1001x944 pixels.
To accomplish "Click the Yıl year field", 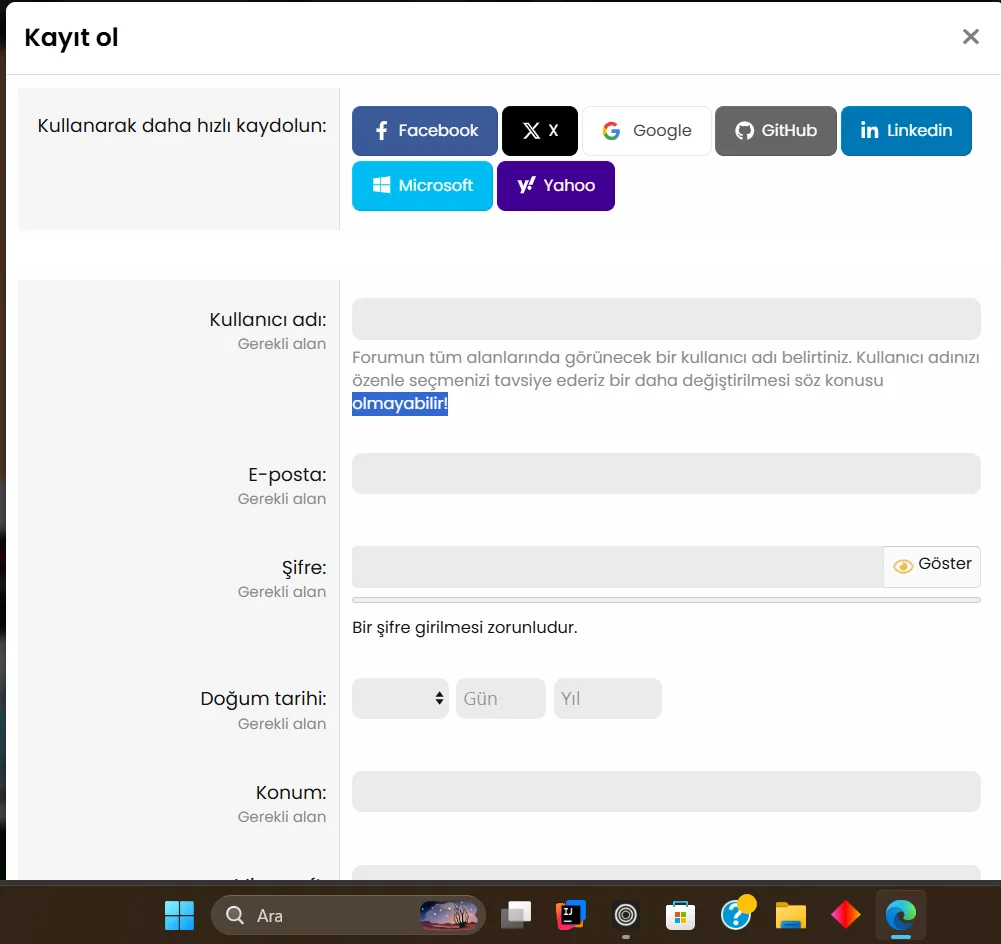I will pos(608,698).
